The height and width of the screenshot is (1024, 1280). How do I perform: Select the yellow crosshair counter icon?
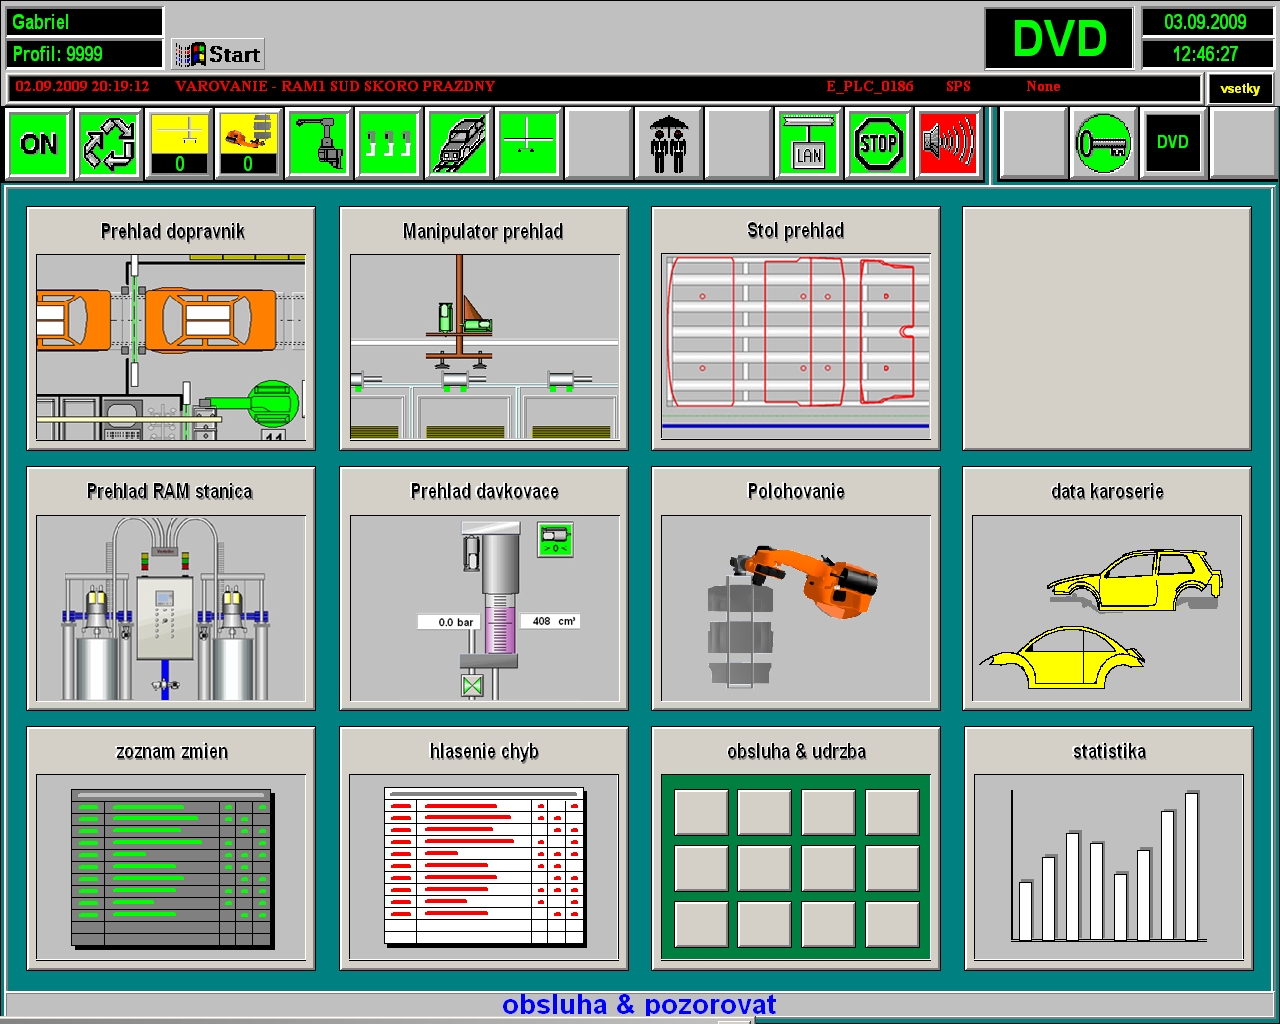179,144
